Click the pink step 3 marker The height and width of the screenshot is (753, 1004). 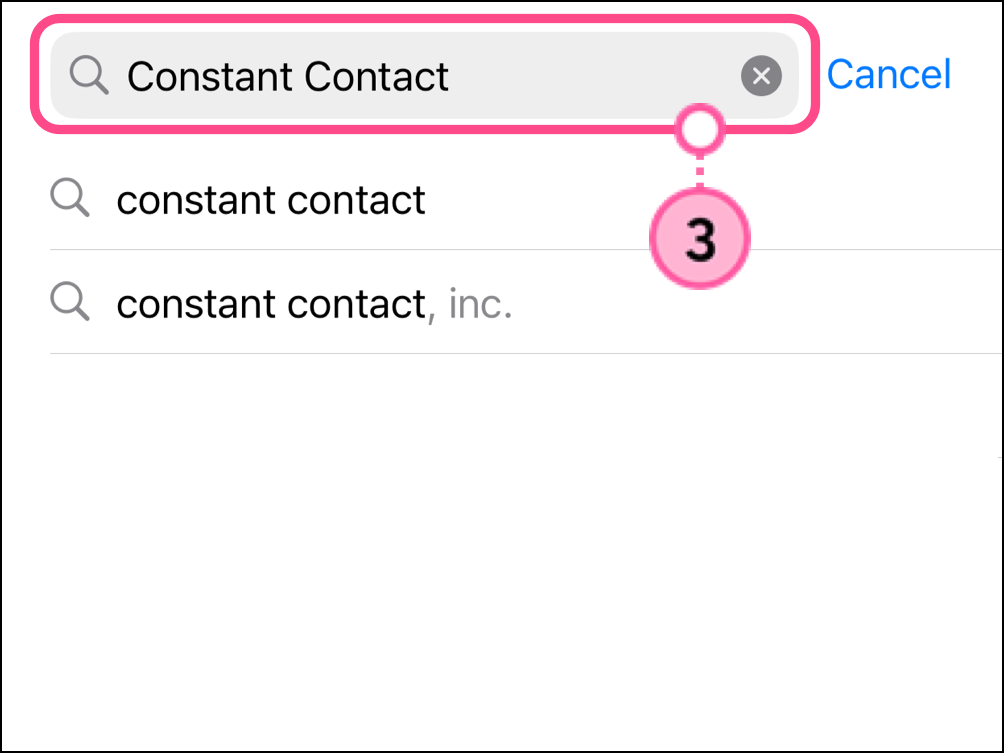[700, 240]
